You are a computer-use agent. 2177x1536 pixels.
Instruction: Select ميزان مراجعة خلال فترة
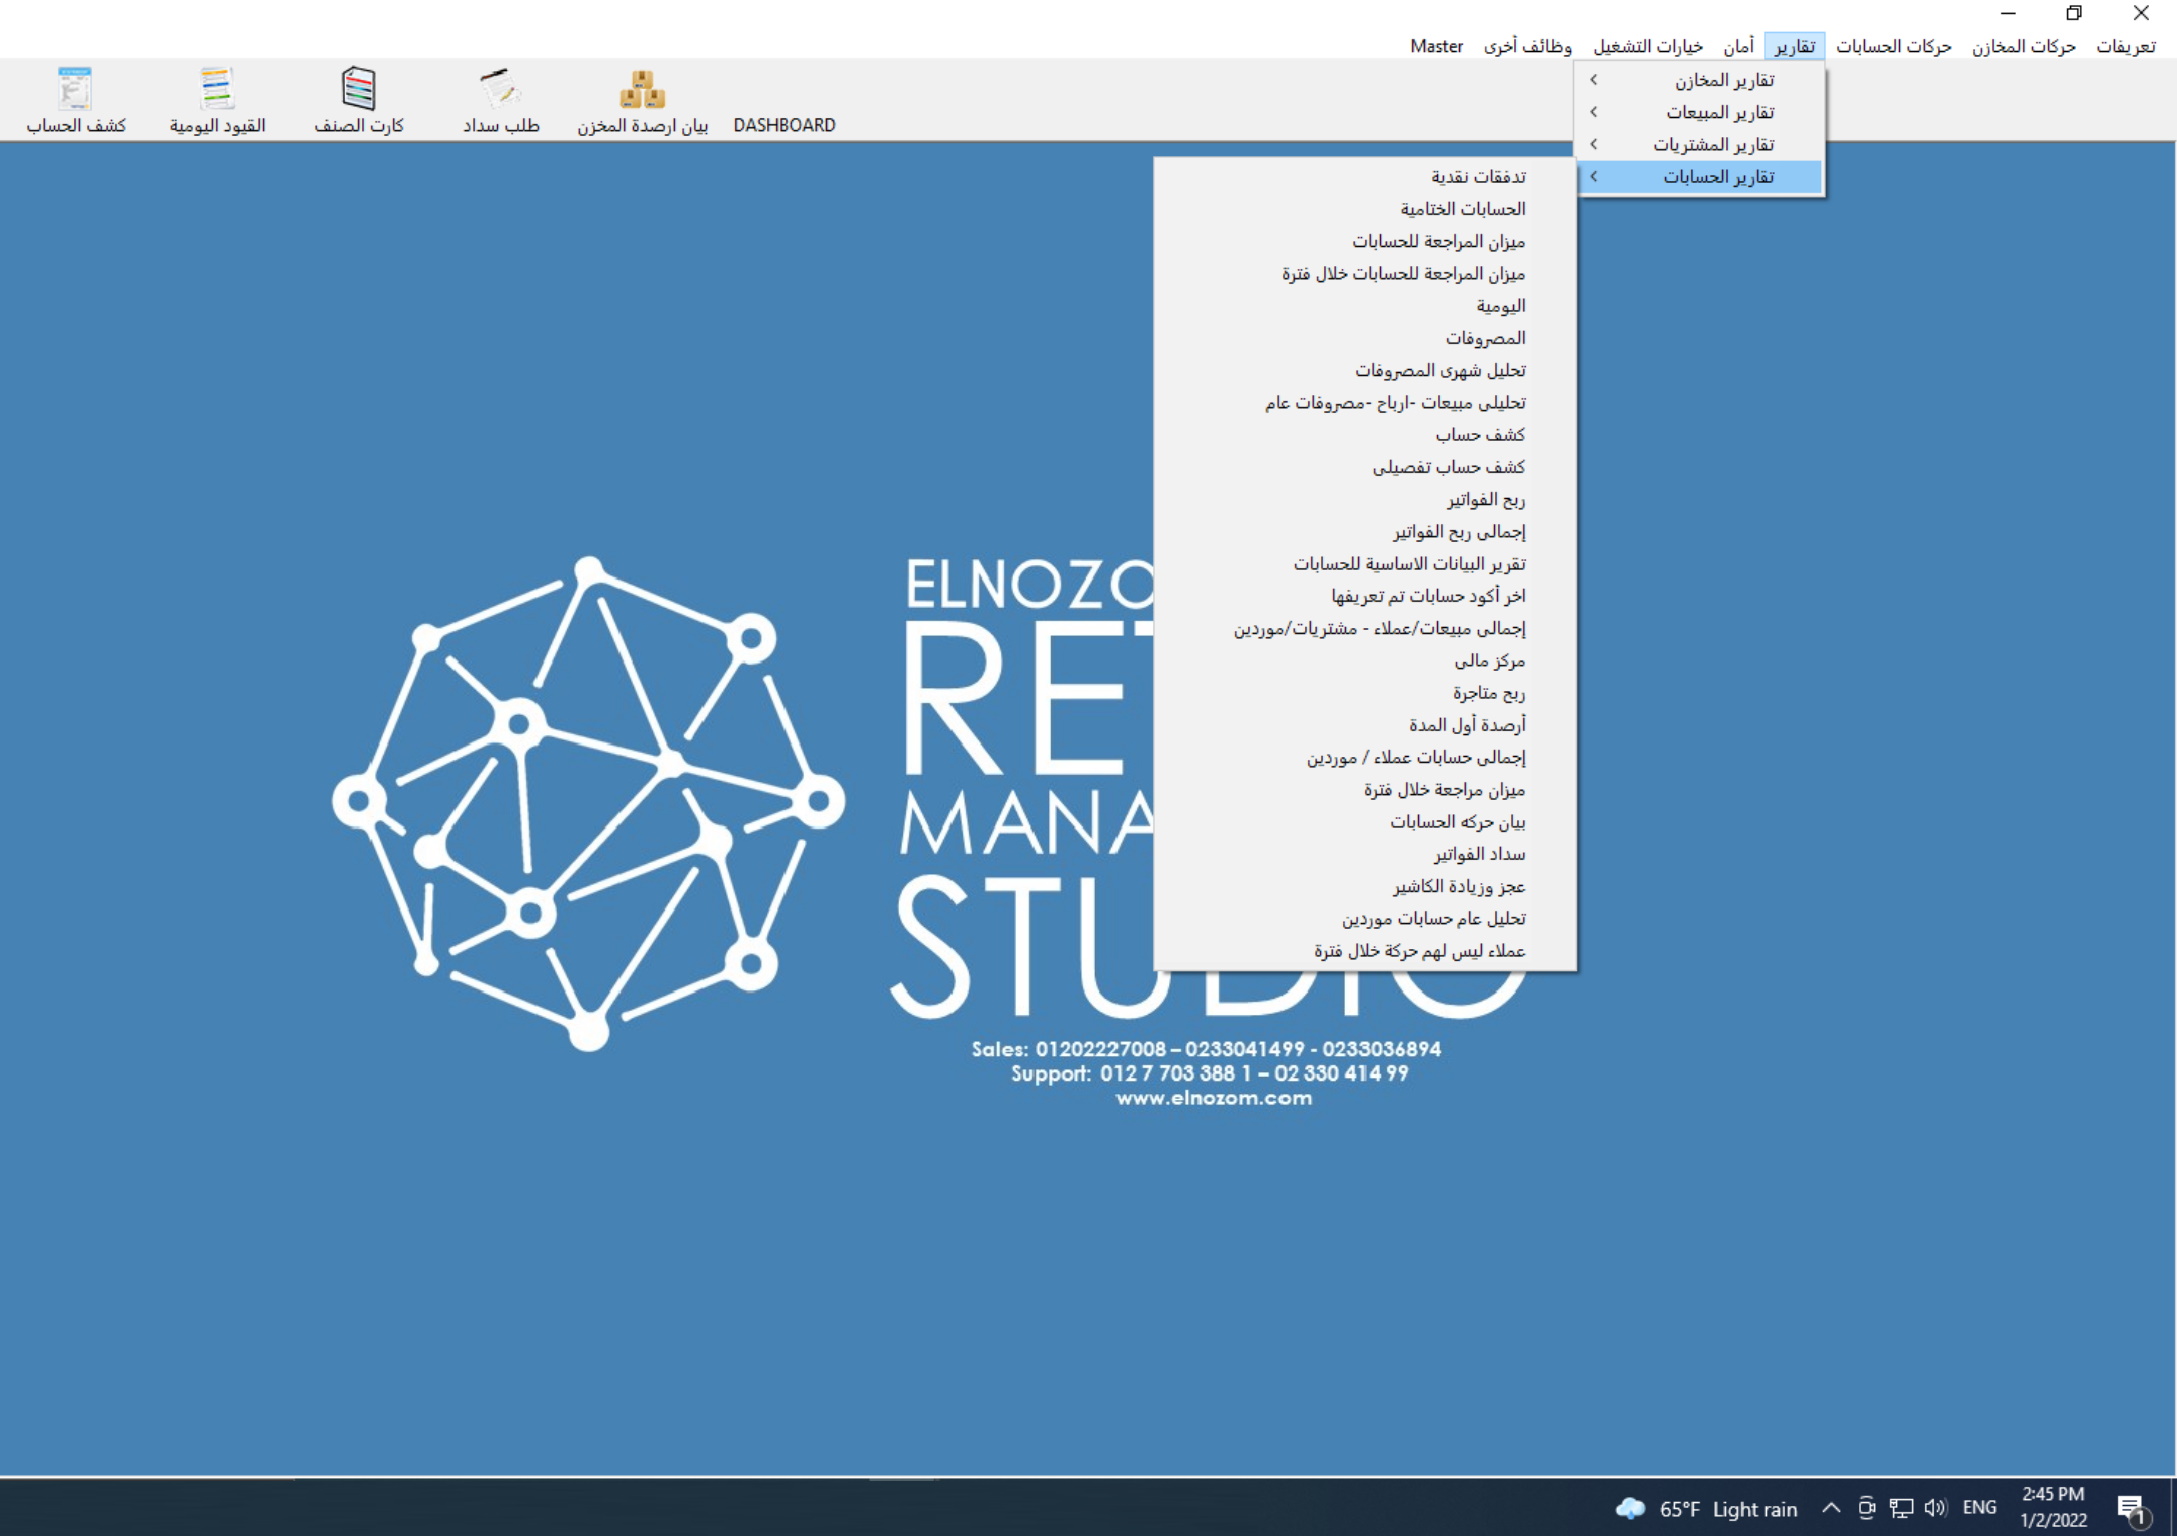click(1366, 790)
